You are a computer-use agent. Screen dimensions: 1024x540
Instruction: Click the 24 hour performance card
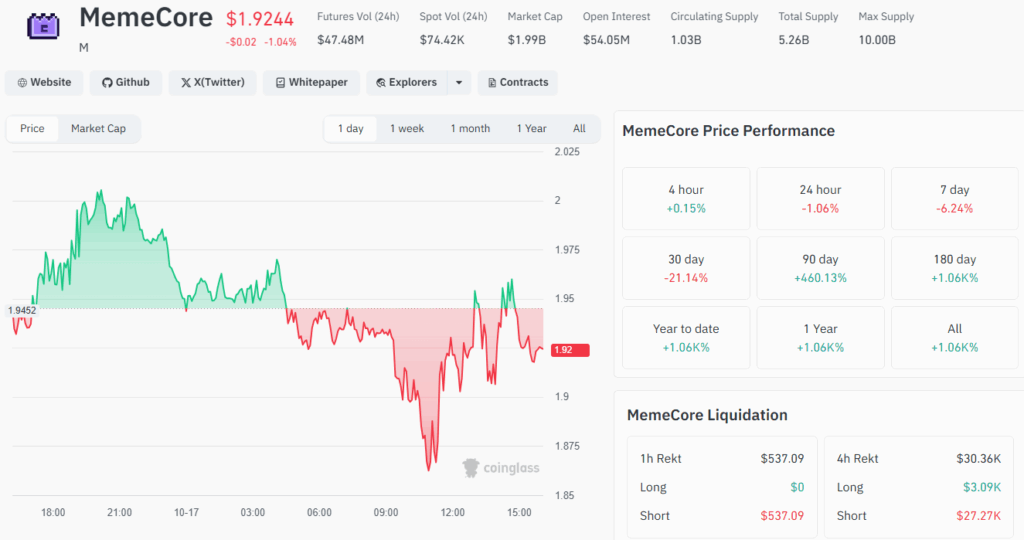pyautogui.click(x=820, y=199)
